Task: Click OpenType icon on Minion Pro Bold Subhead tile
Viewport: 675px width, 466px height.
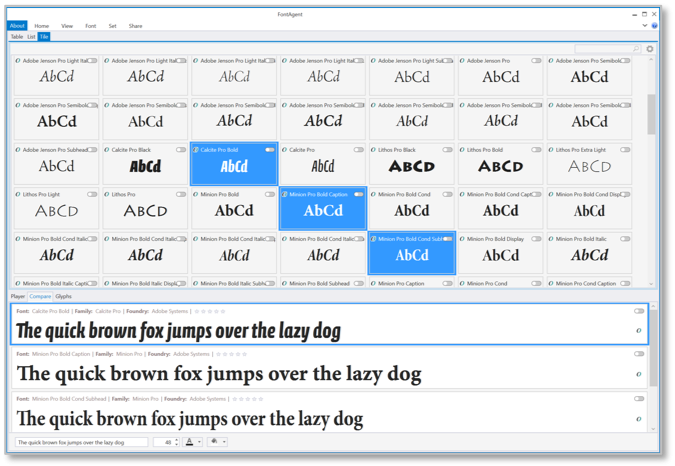Action: tap(284, 284)
